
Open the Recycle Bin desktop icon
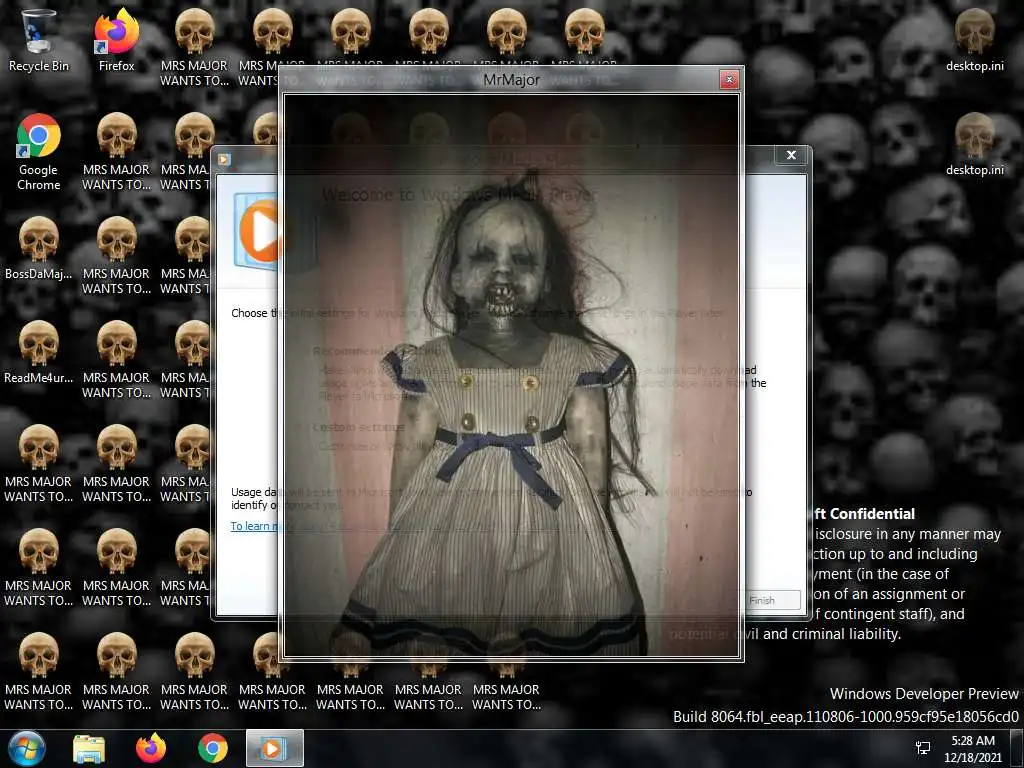(x=38, y=39)
